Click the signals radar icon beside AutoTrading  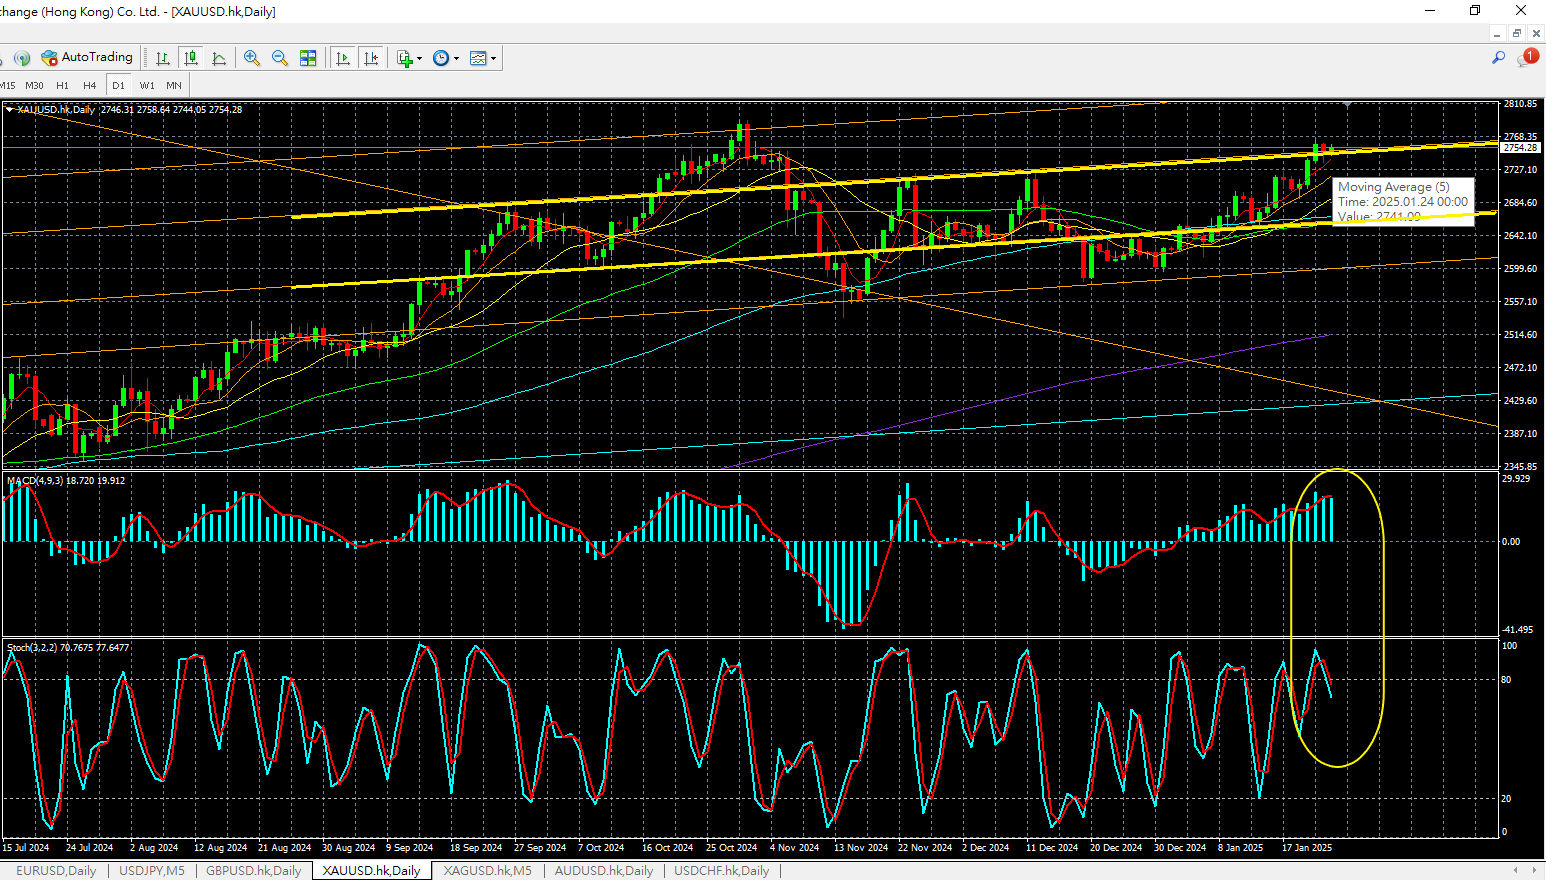(x=22, y=58)
